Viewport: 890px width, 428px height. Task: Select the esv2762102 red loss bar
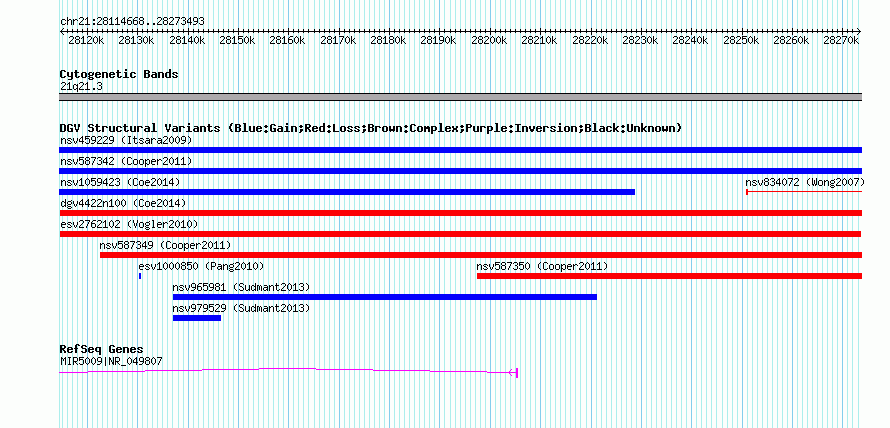tap(460, 234)
